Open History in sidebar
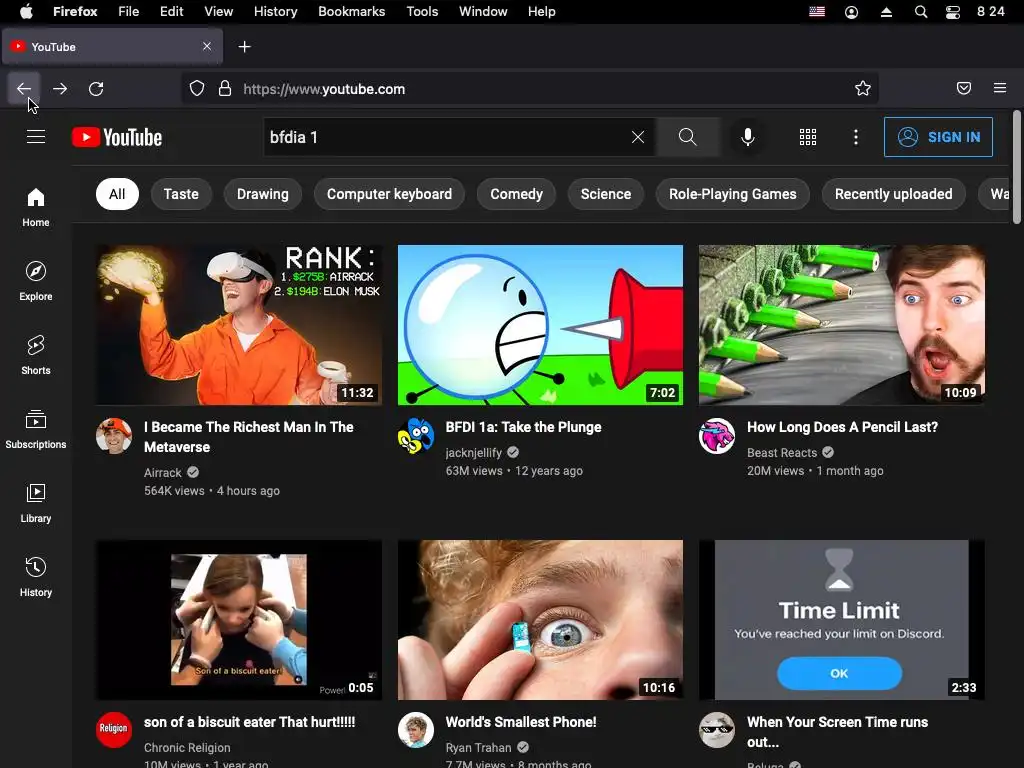Viewport: 1024px width, 768px height. (x=36, y=577)
